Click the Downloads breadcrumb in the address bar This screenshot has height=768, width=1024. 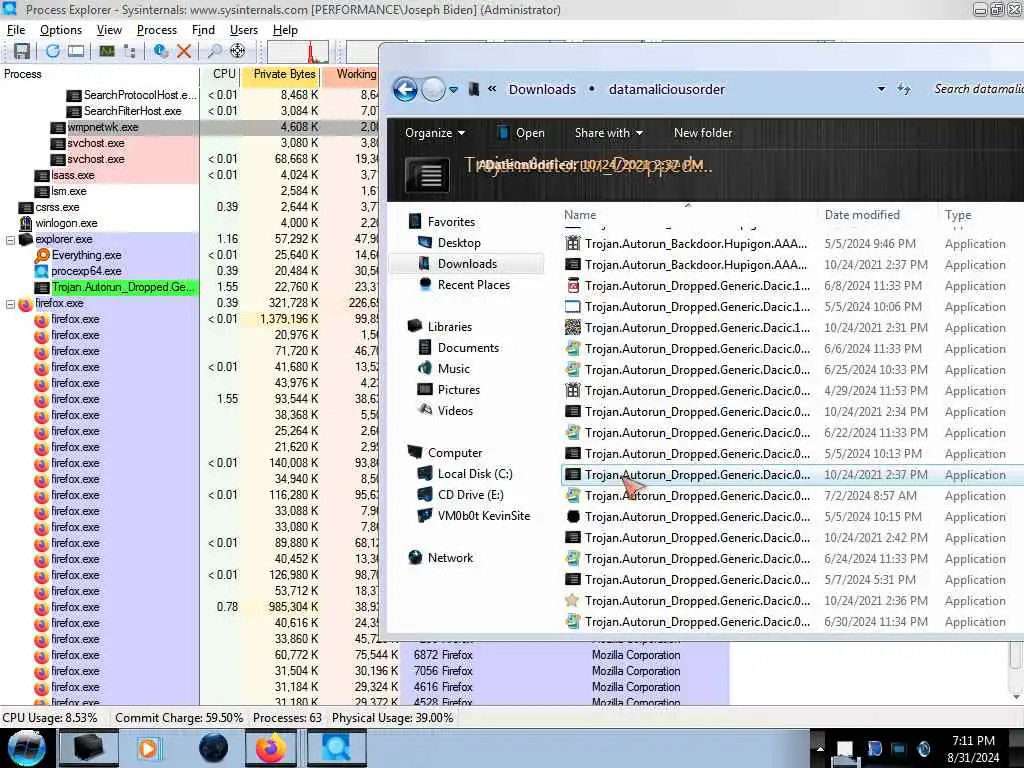[x=542, y=89]
